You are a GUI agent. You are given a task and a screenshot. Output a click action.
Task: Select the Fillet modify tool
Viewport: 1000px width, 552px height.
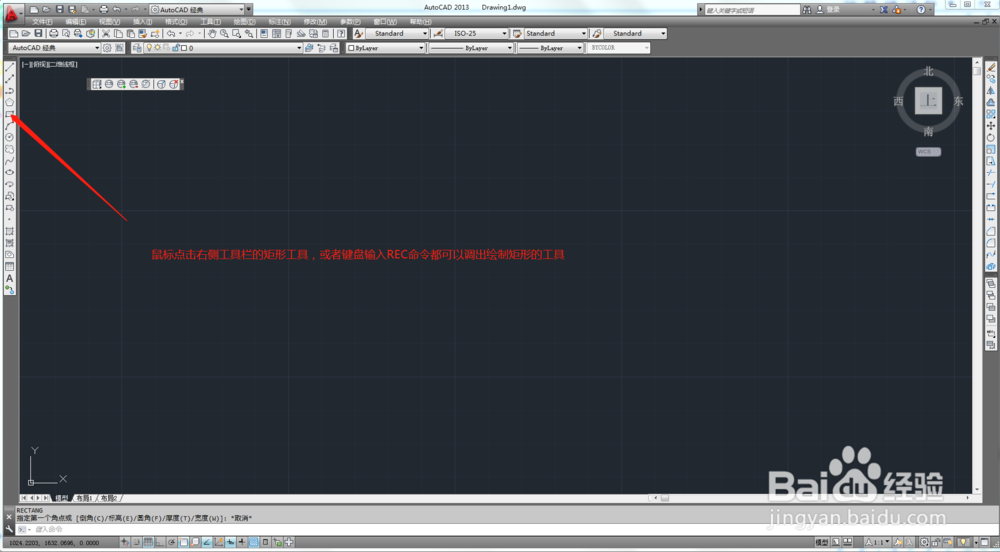pyautogui.click(x=990, y=243)
